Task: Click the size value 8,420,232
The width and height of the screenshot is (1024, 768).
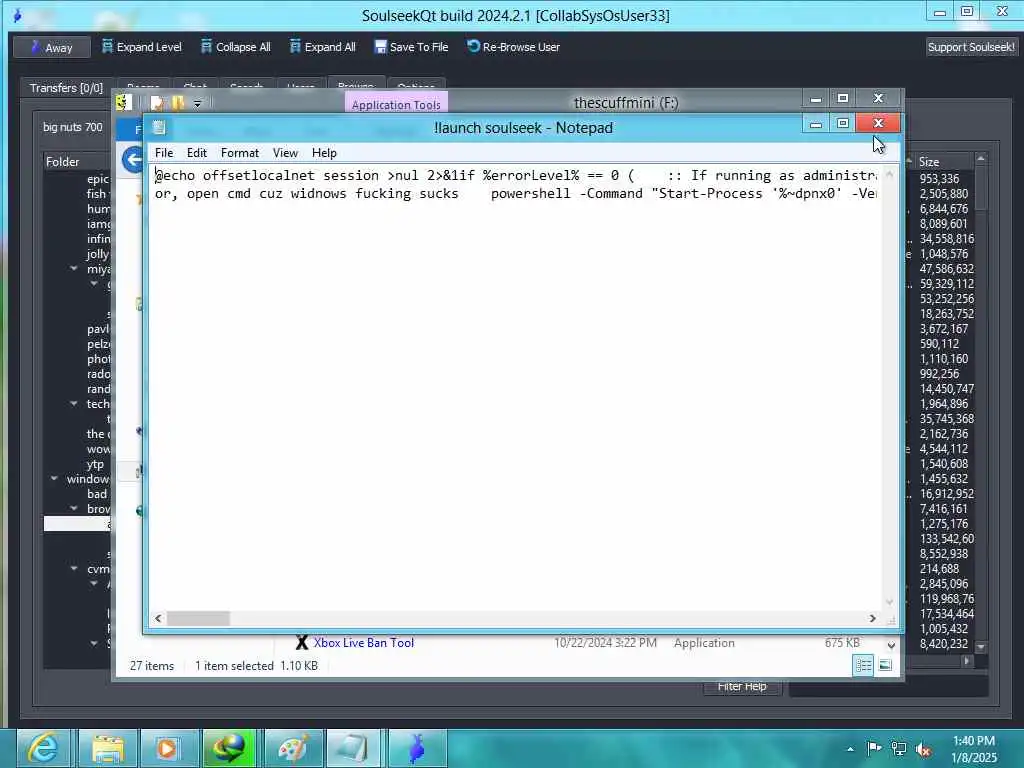Action: pos(944,644)
